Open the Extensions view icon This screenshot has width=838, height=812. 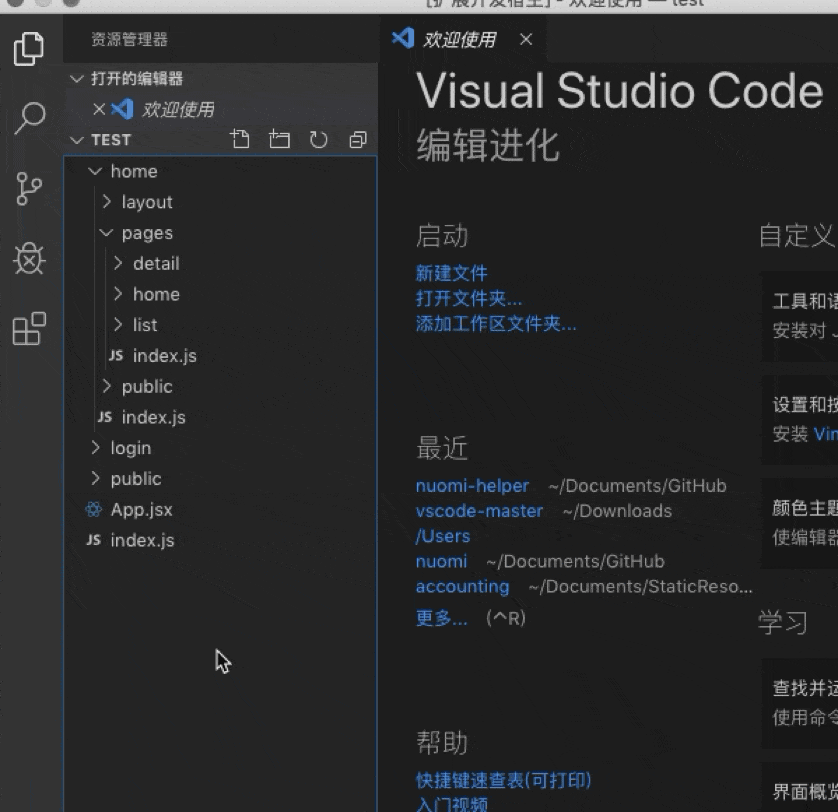[x=29, y=328]
